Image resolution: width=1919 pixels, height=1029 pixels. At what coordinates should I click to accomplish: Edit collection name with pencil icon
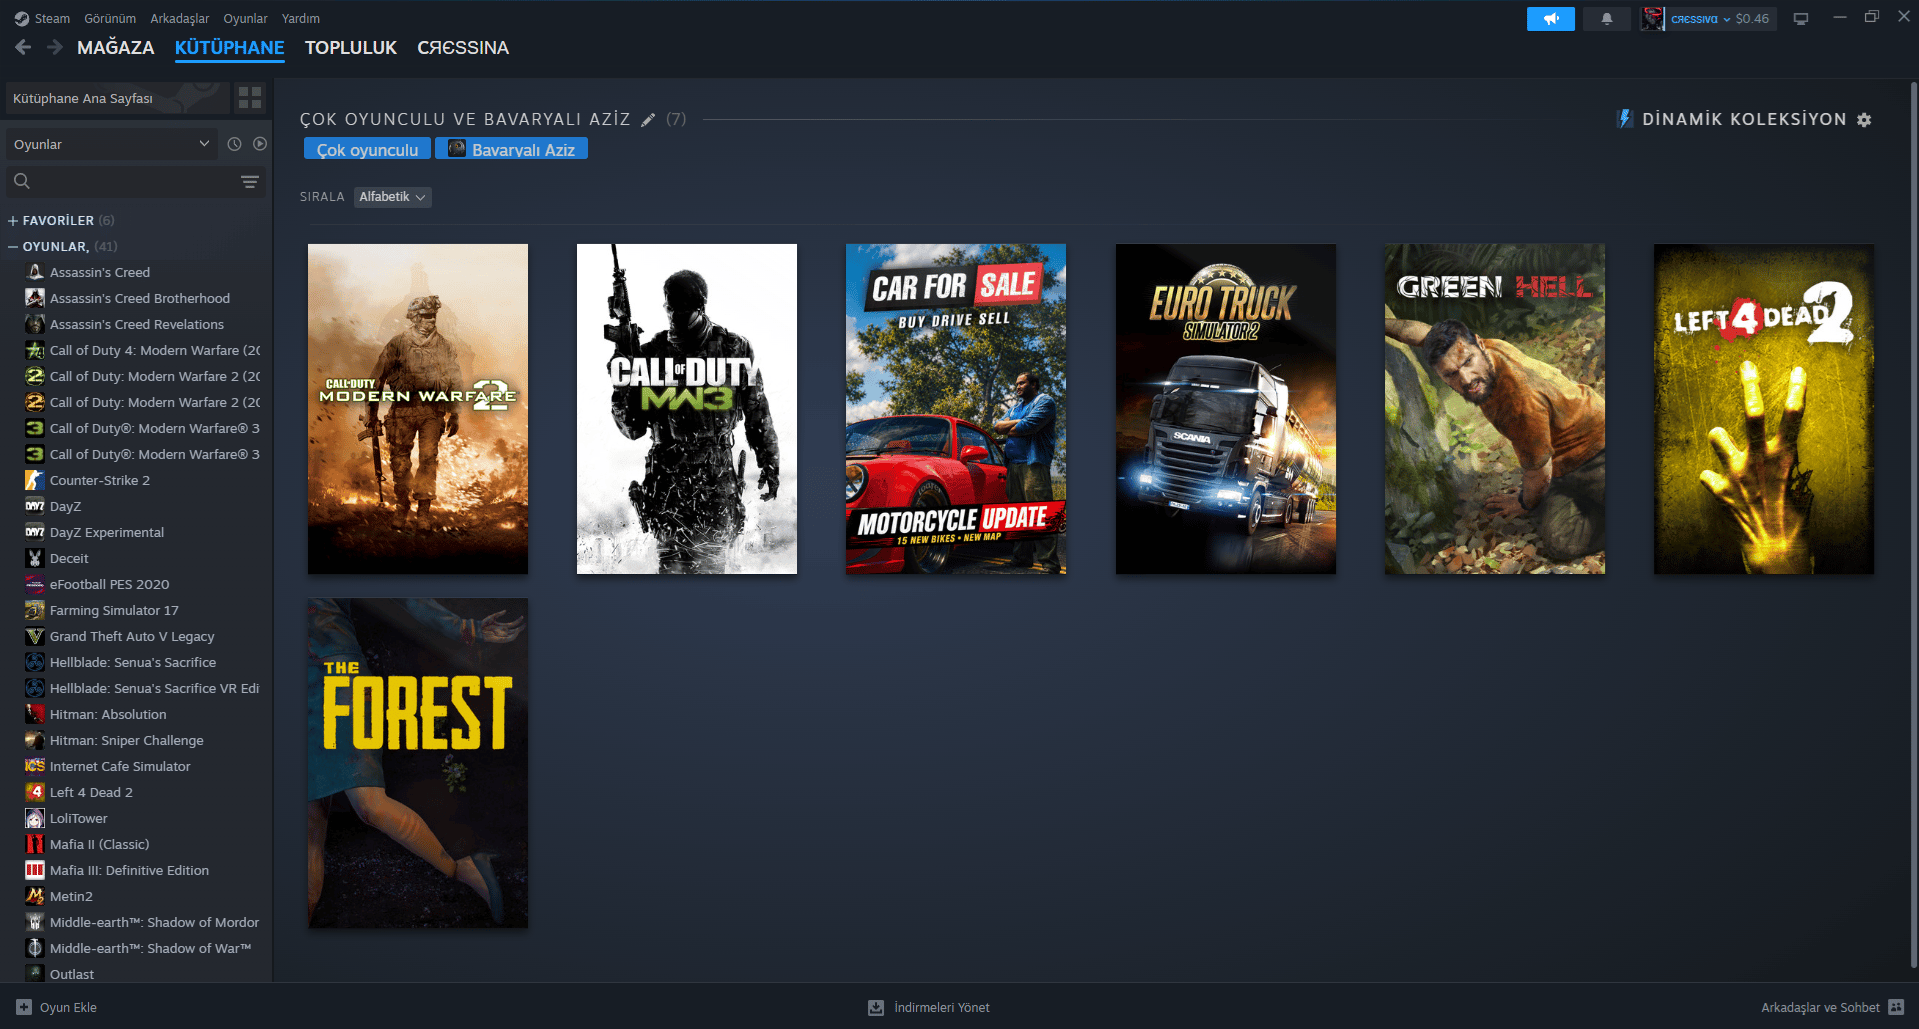[648, 120]
